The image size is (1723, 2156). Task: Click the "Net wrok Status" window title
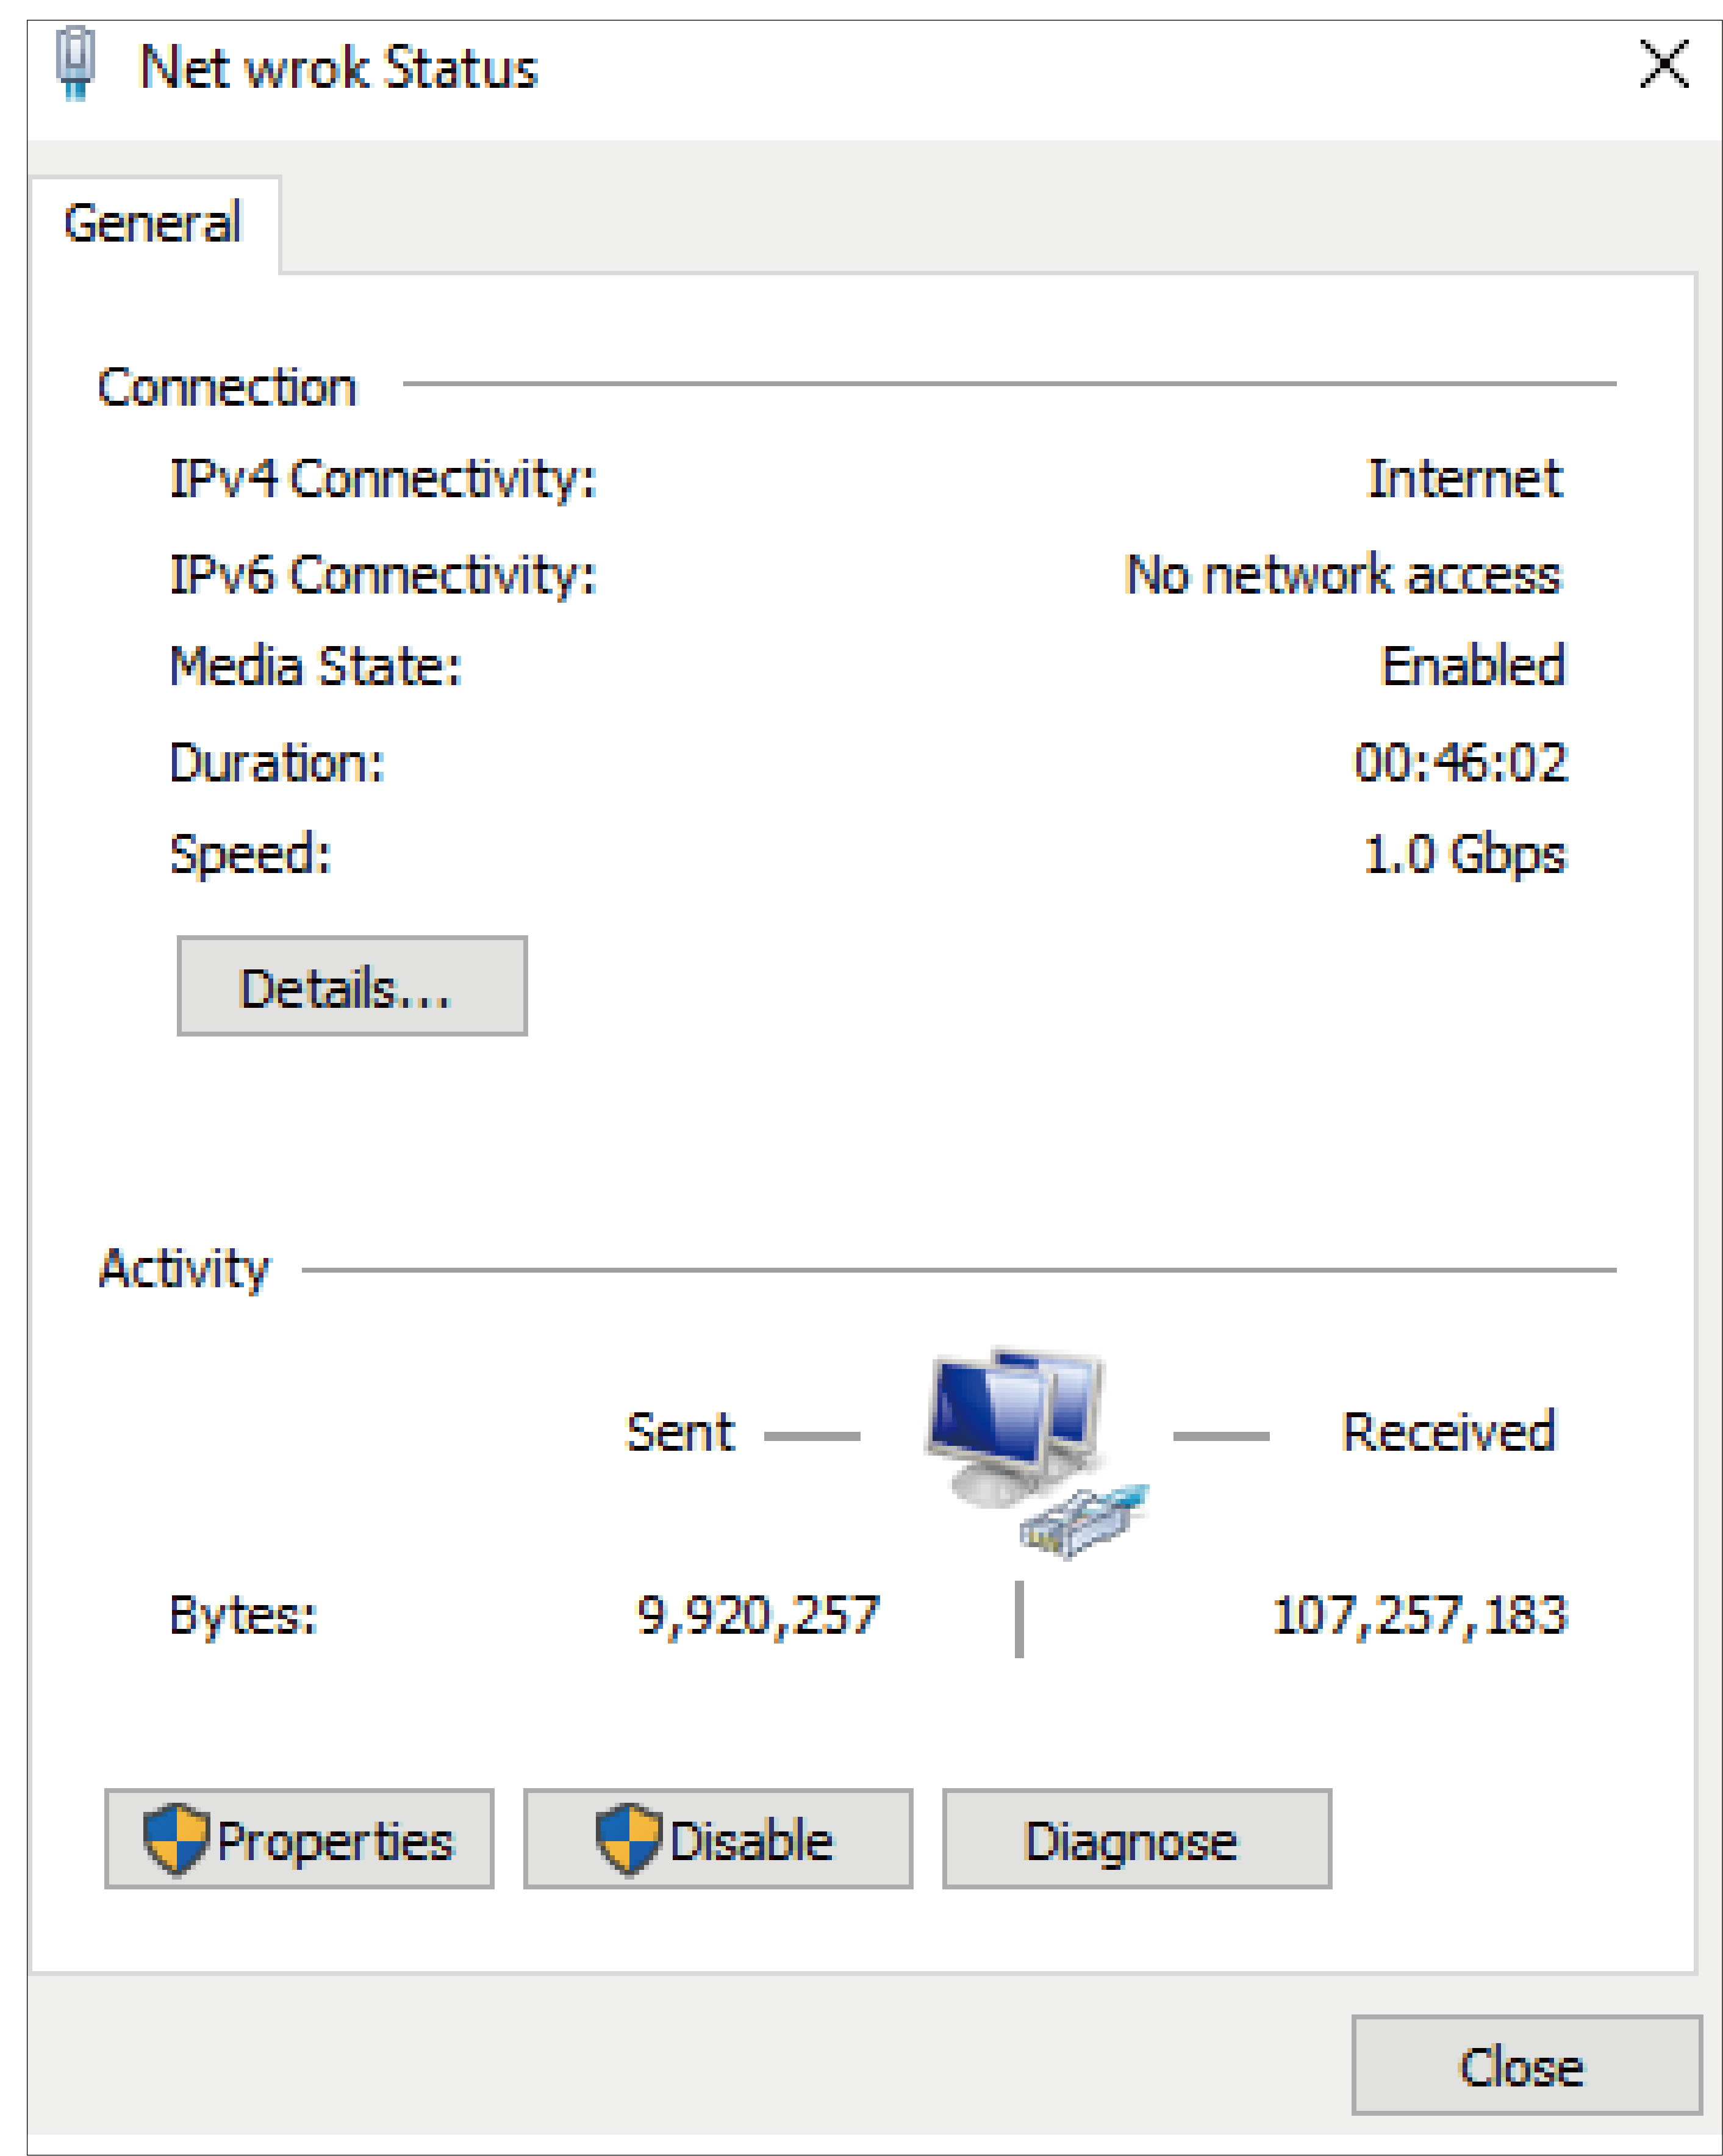coord(339,68)
